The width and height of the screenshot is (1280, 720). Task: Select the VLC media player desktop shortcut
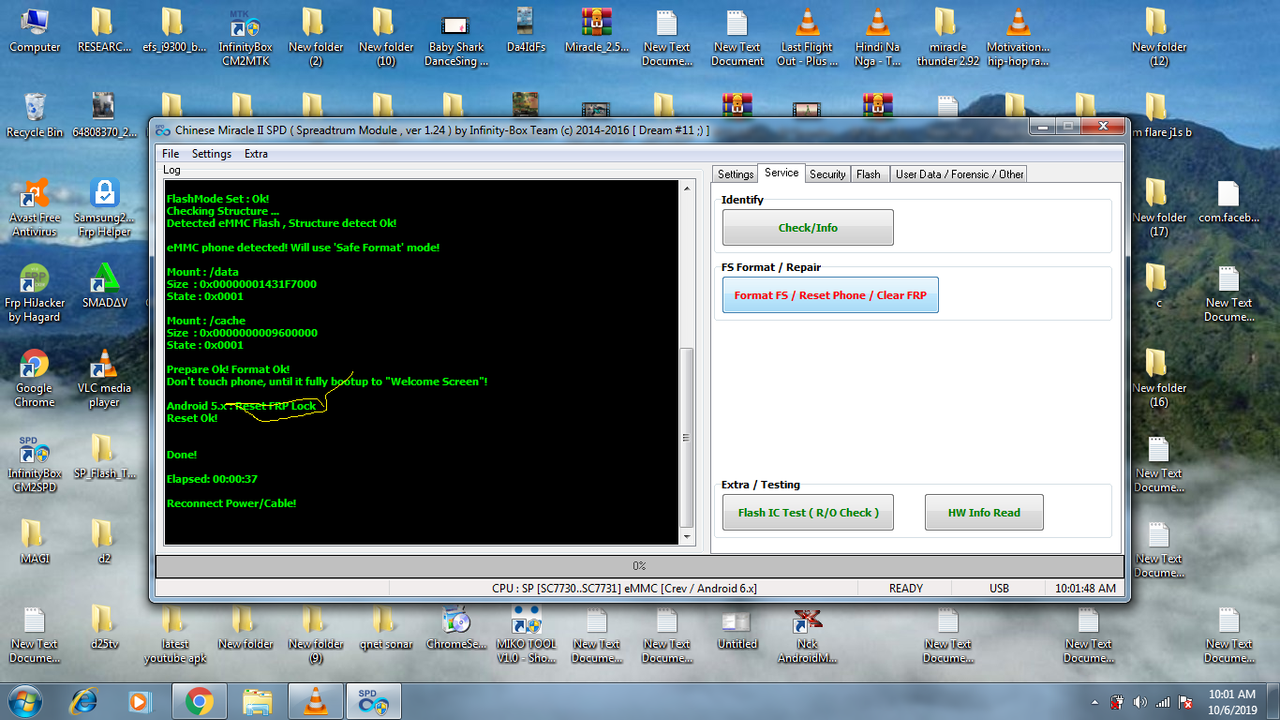pyautogui.click(x=104, y=378)
